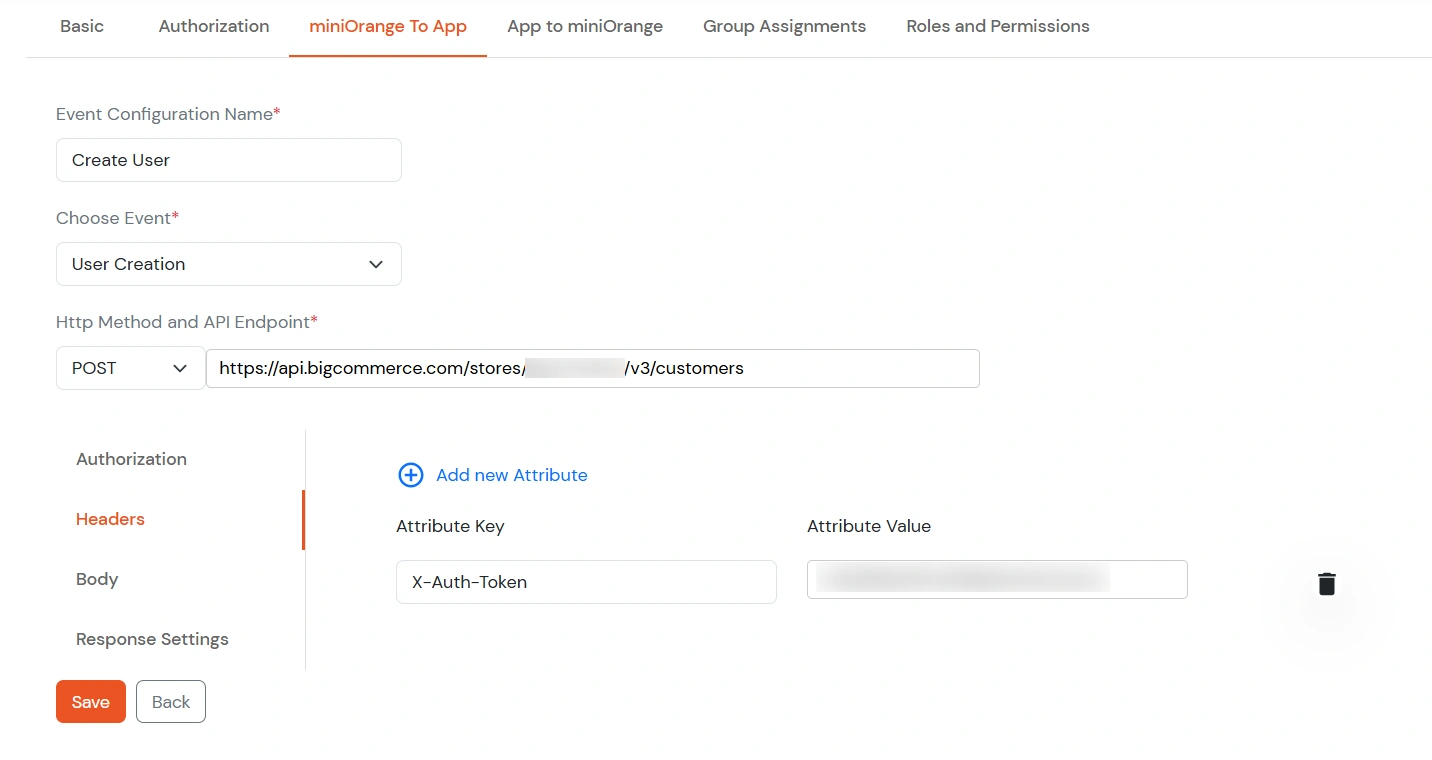Go to the Group Assignments tab

point(785,26)
